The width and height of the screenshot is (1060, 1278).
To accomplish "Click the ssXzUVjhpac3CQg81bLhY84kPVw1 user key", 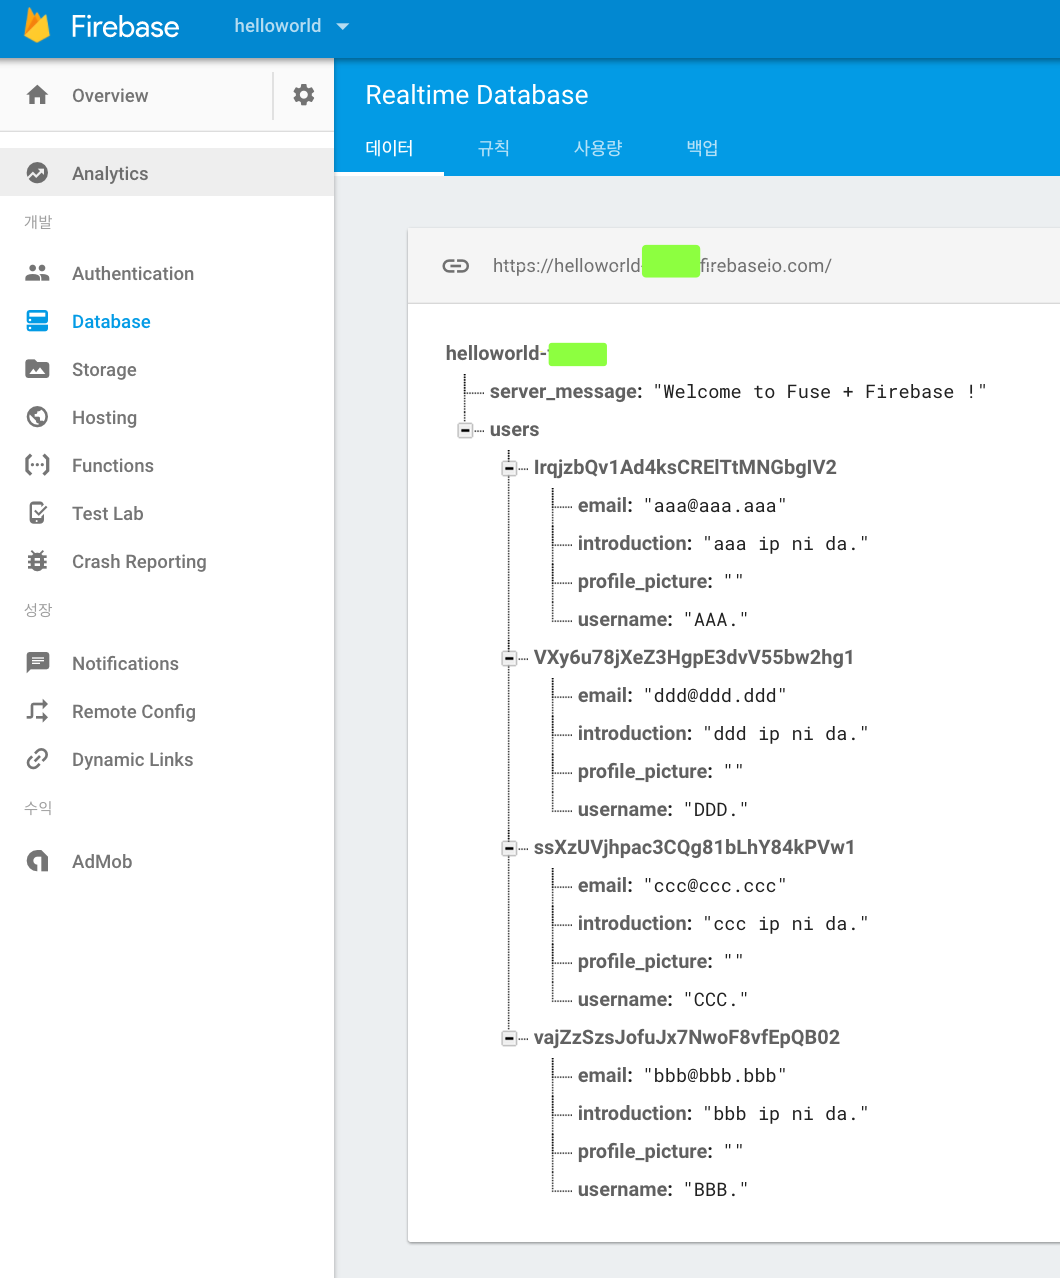I will click(694, 848).
